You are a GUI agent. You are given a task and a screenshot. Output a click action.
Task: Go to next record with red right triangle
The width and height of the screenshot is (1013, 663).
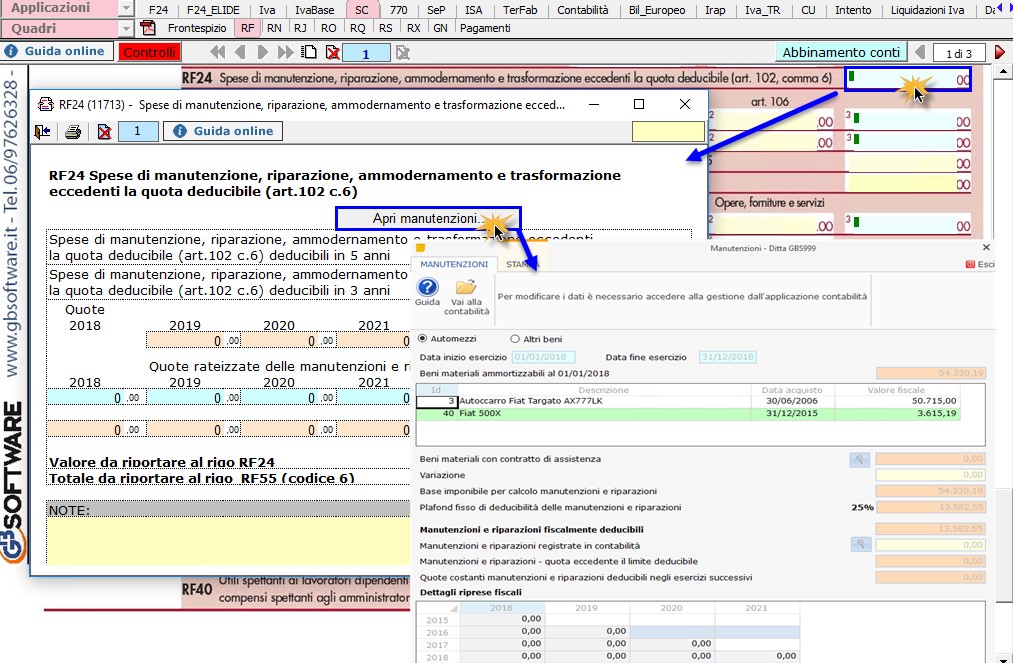click(x=999, y=52)
